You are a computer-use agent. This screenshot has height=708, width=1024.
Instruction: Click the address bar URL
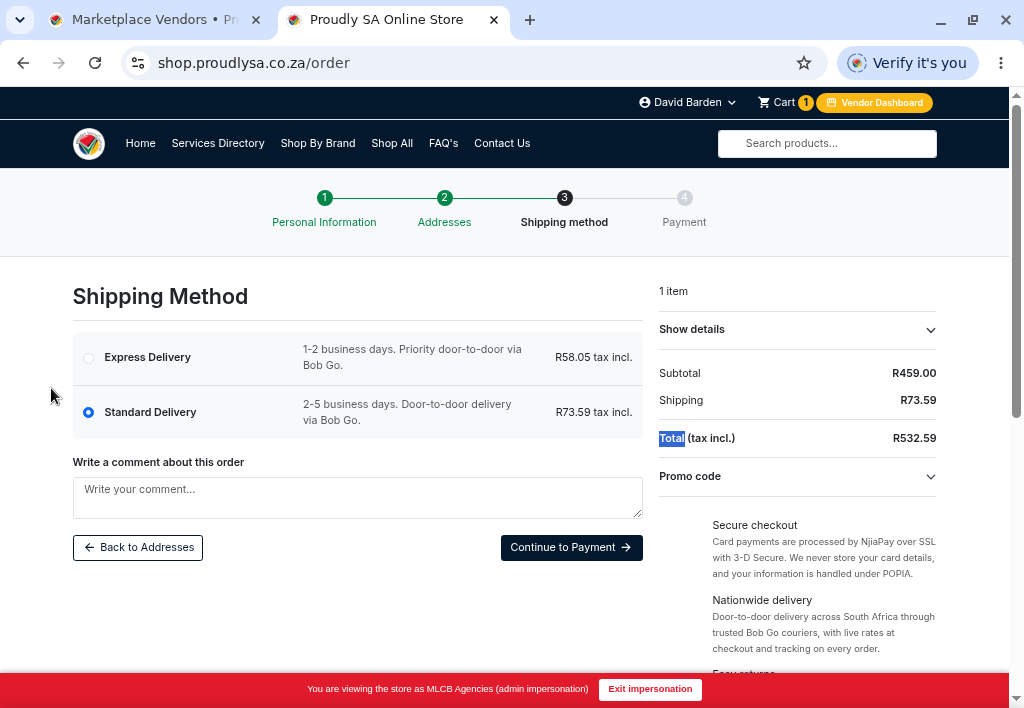pyautogui.click(x=254, y=63)
